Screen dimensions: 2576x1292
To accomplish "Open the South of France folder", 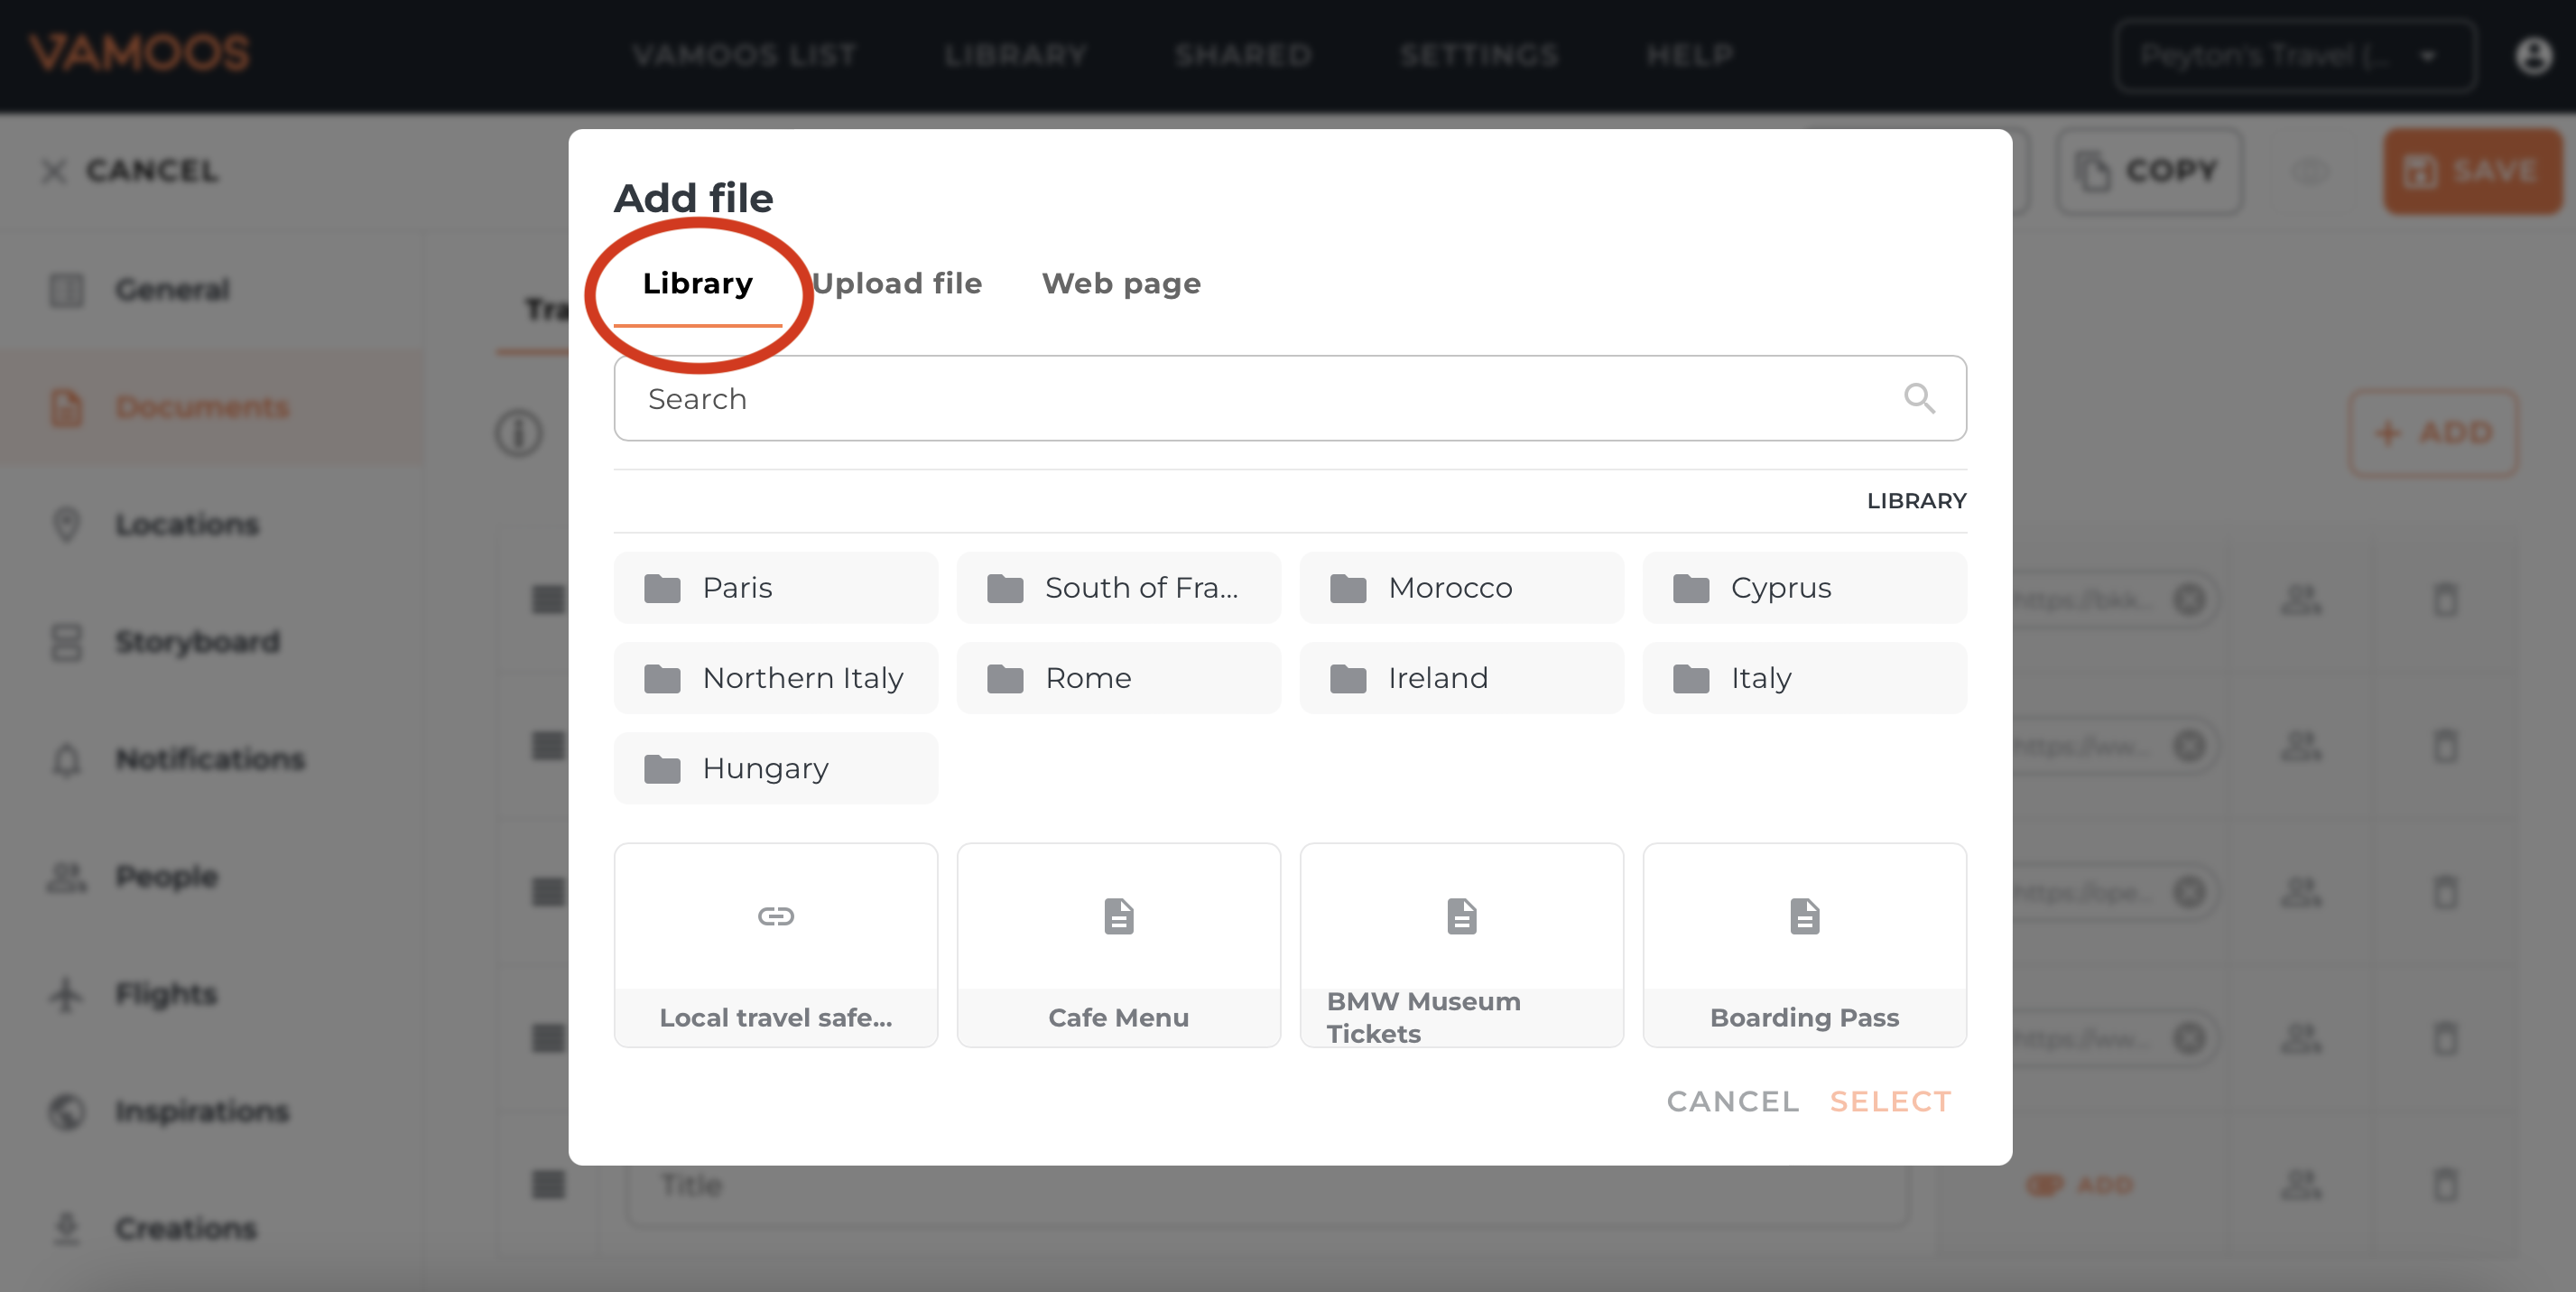I will pos(1118,588).
